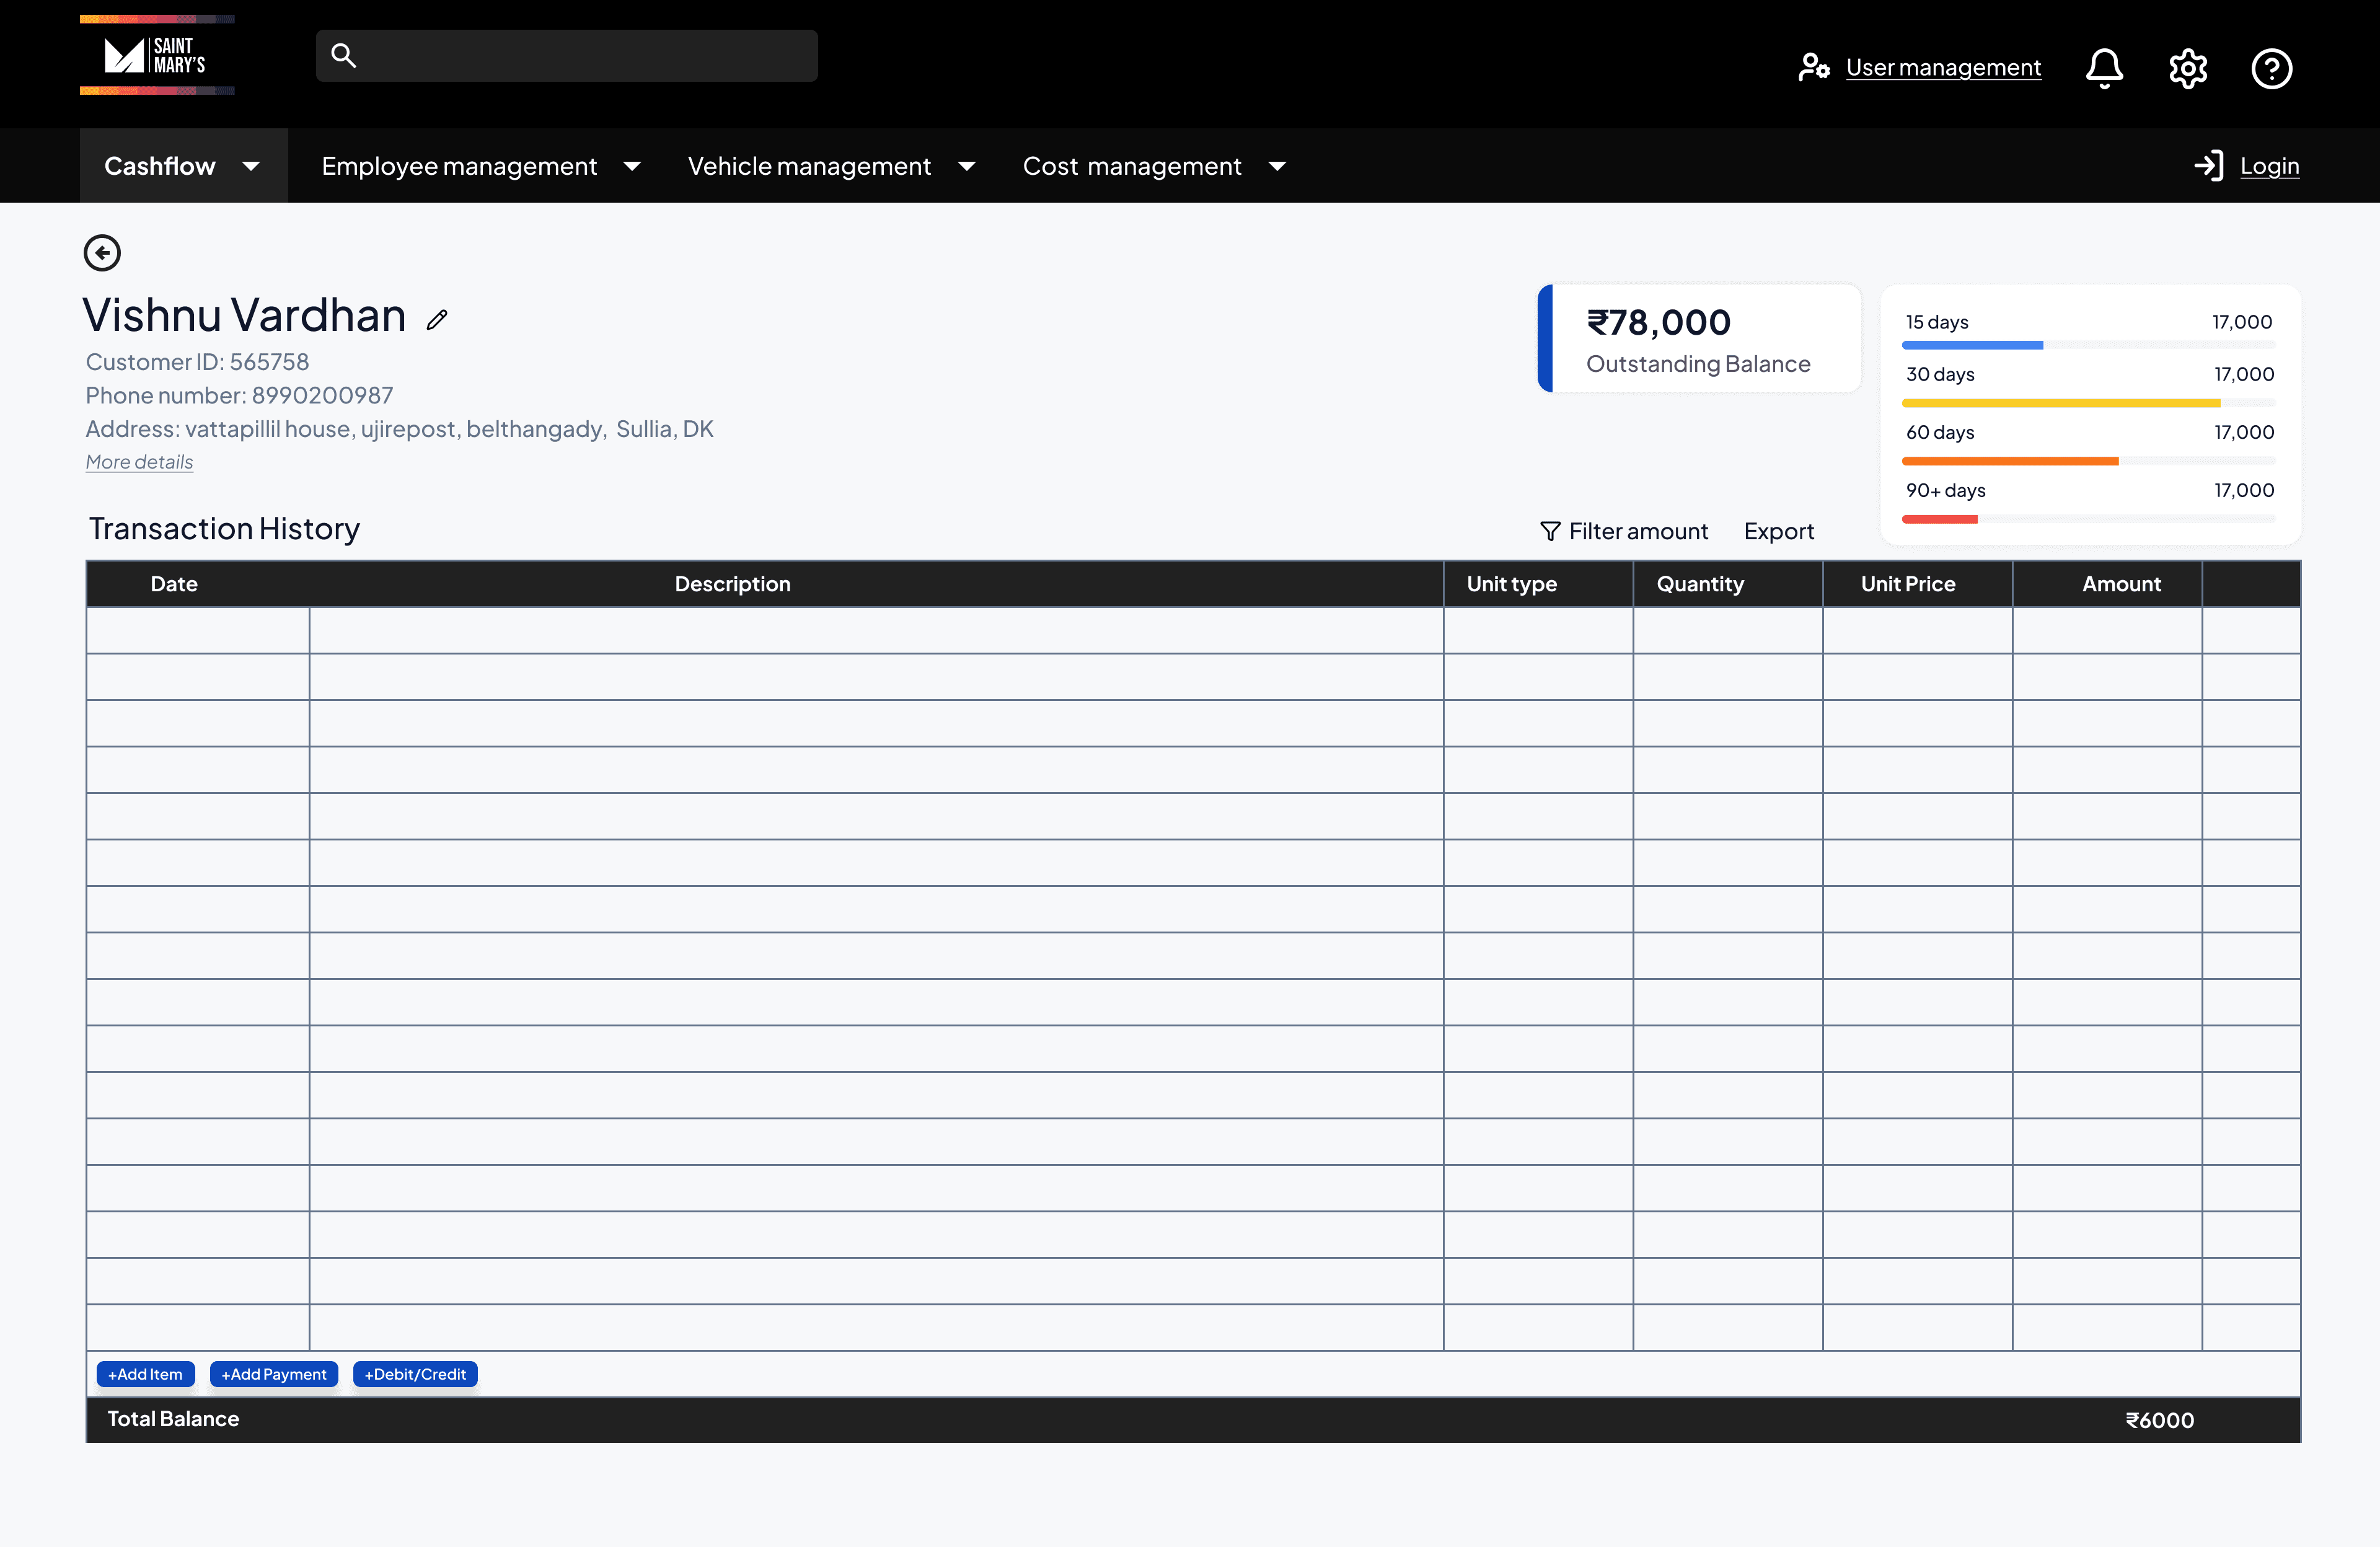The height and width of the screenshot is (1547, 2380).
Task: Click the help question mark icon
Action: [2271, 67]
